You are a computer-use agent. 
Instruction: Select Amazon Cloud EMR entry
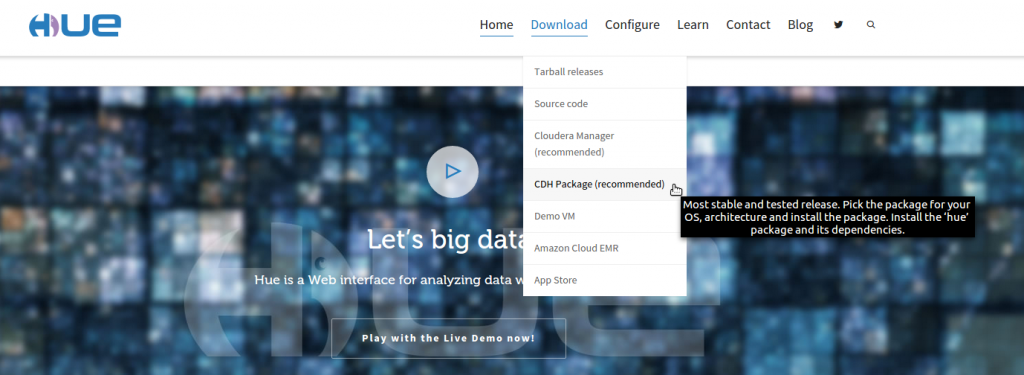605,248
